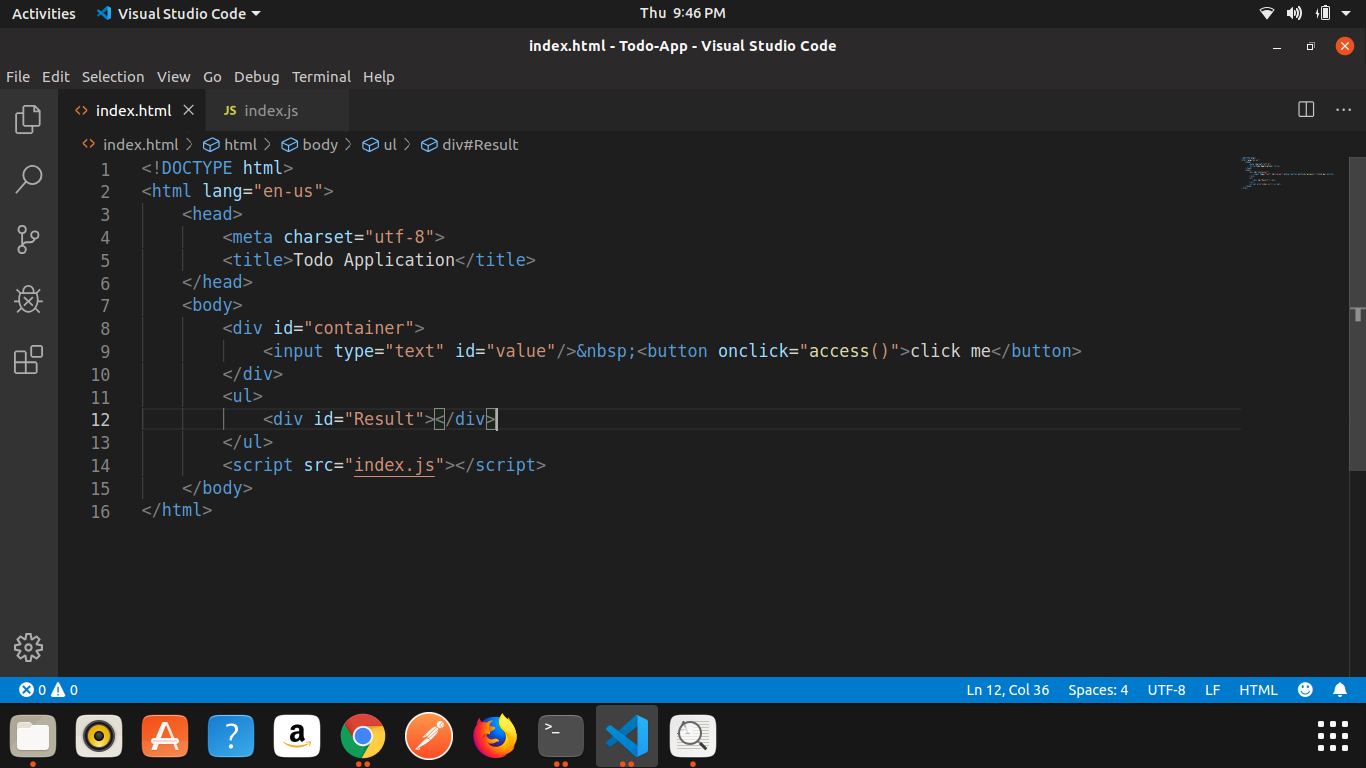Click the access() onclick value
This screenshot has height=768, width=1366.
click(849, 351)
